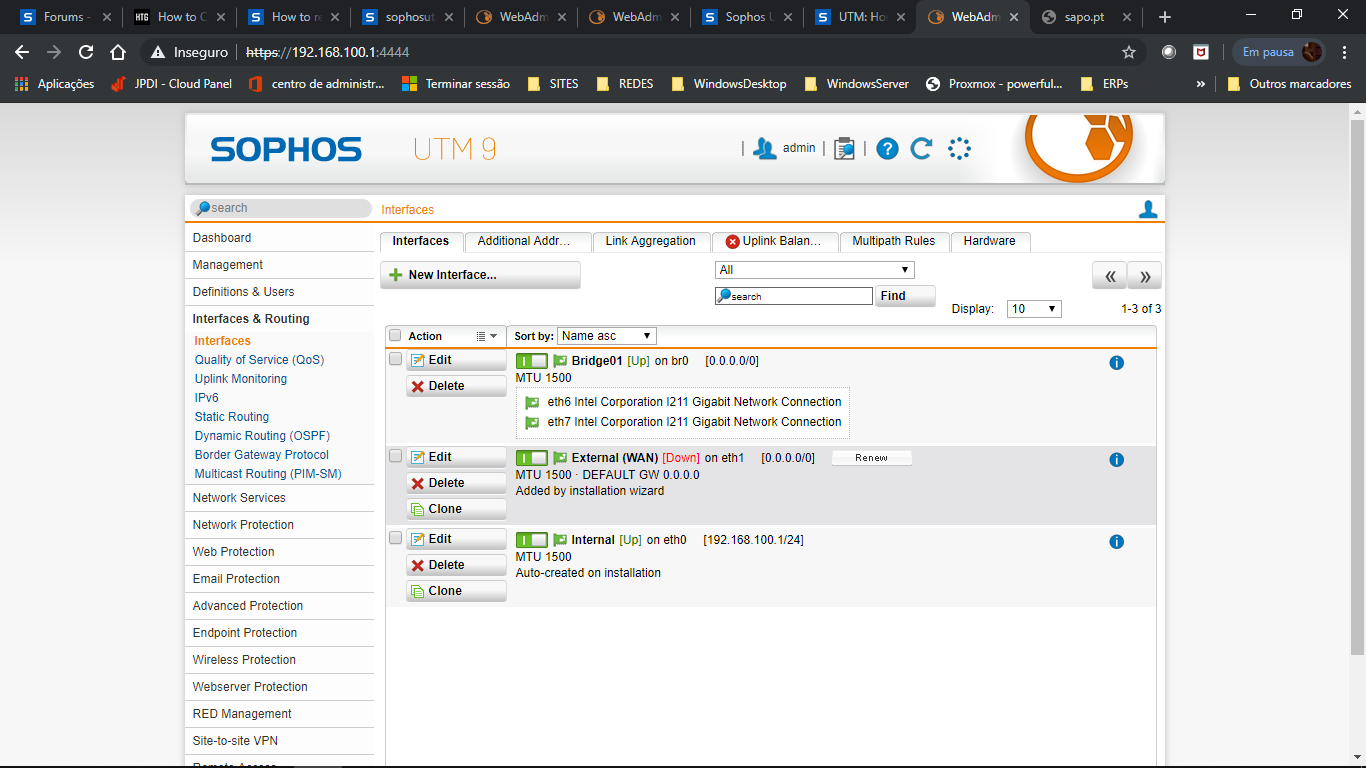Click Renew on External (WAN) interface
The width and height of the screenshot is (1366, 768).
point(871,458)
